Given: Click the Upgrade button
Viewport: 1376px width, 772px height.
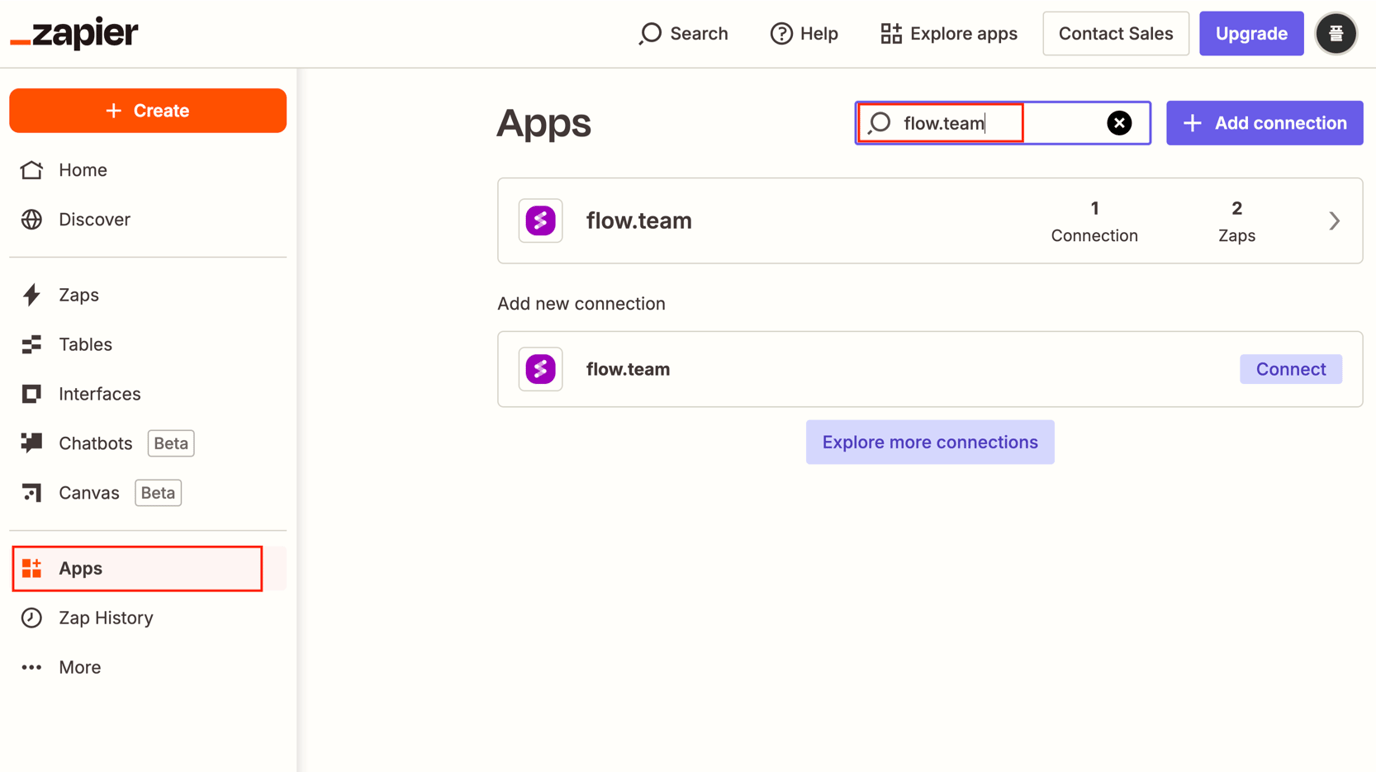Looking at the screenshot, I should click(1251, 33).
